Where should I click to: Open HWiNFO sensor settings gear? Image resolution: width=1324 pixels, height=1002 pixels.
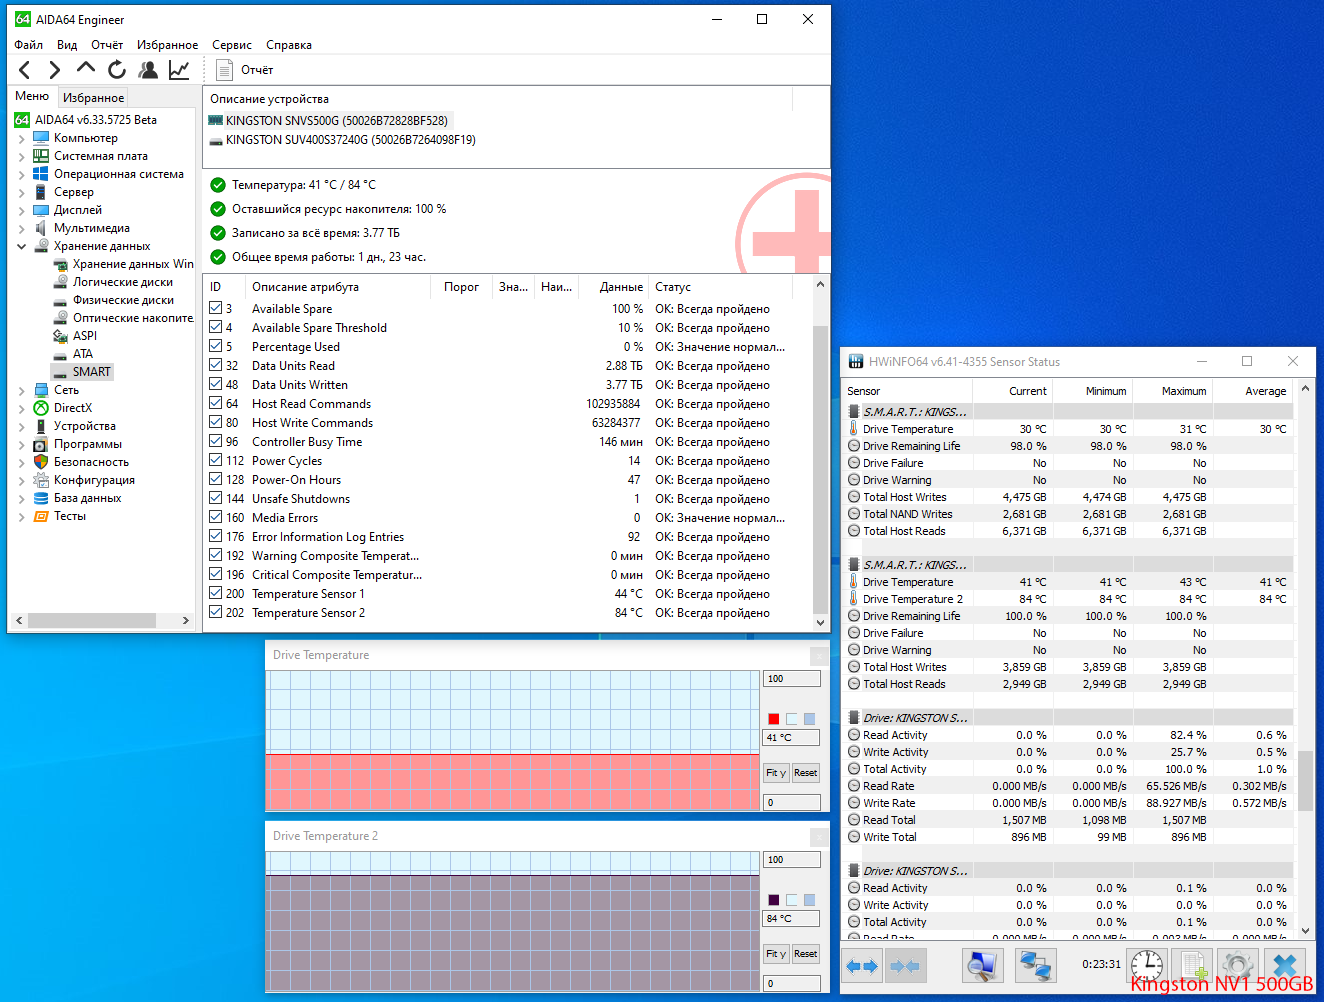(x=1238, y=966)
